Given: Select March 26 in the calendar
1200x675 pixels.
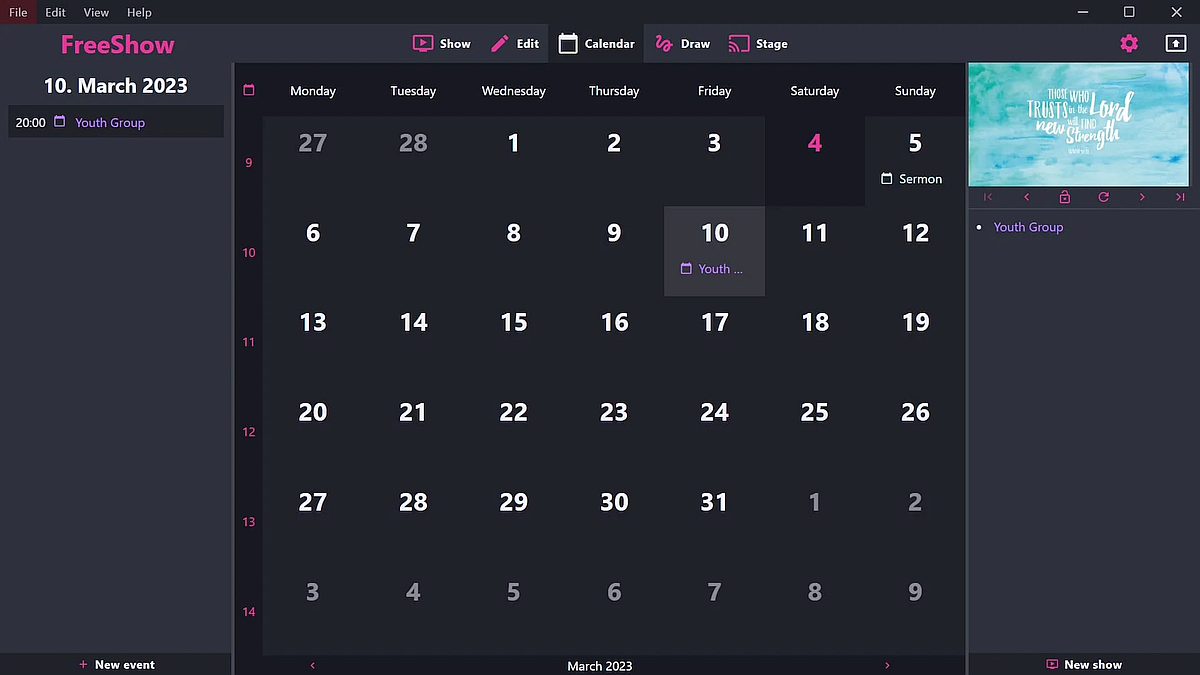Looking at the screenshot, I should pyautogui.click(x=915, y=430).
